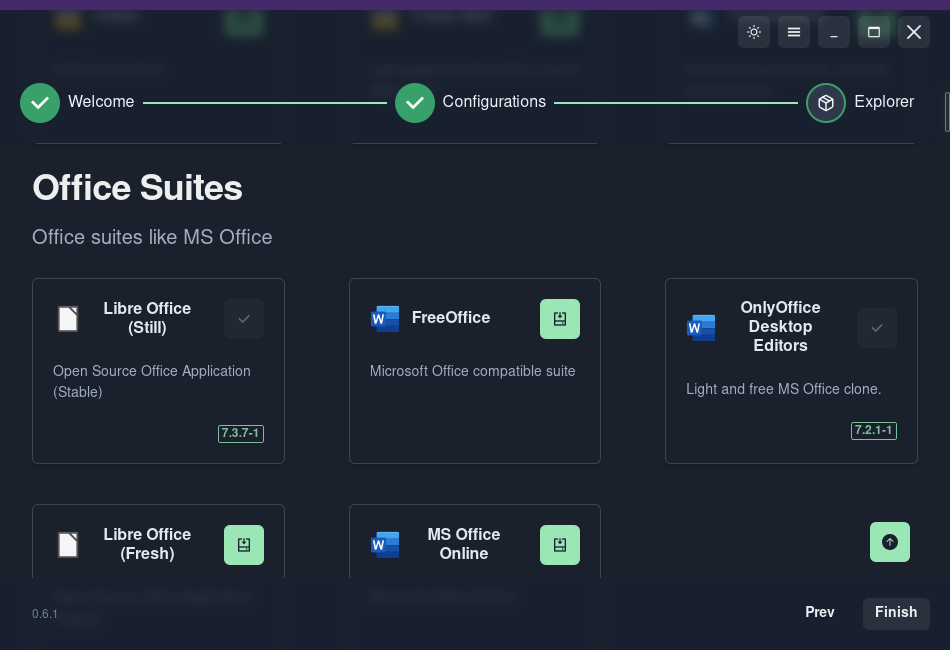Click the Libre Office (Still) title
The height and width of the screenshot is (650, 950).
[147, 318]
